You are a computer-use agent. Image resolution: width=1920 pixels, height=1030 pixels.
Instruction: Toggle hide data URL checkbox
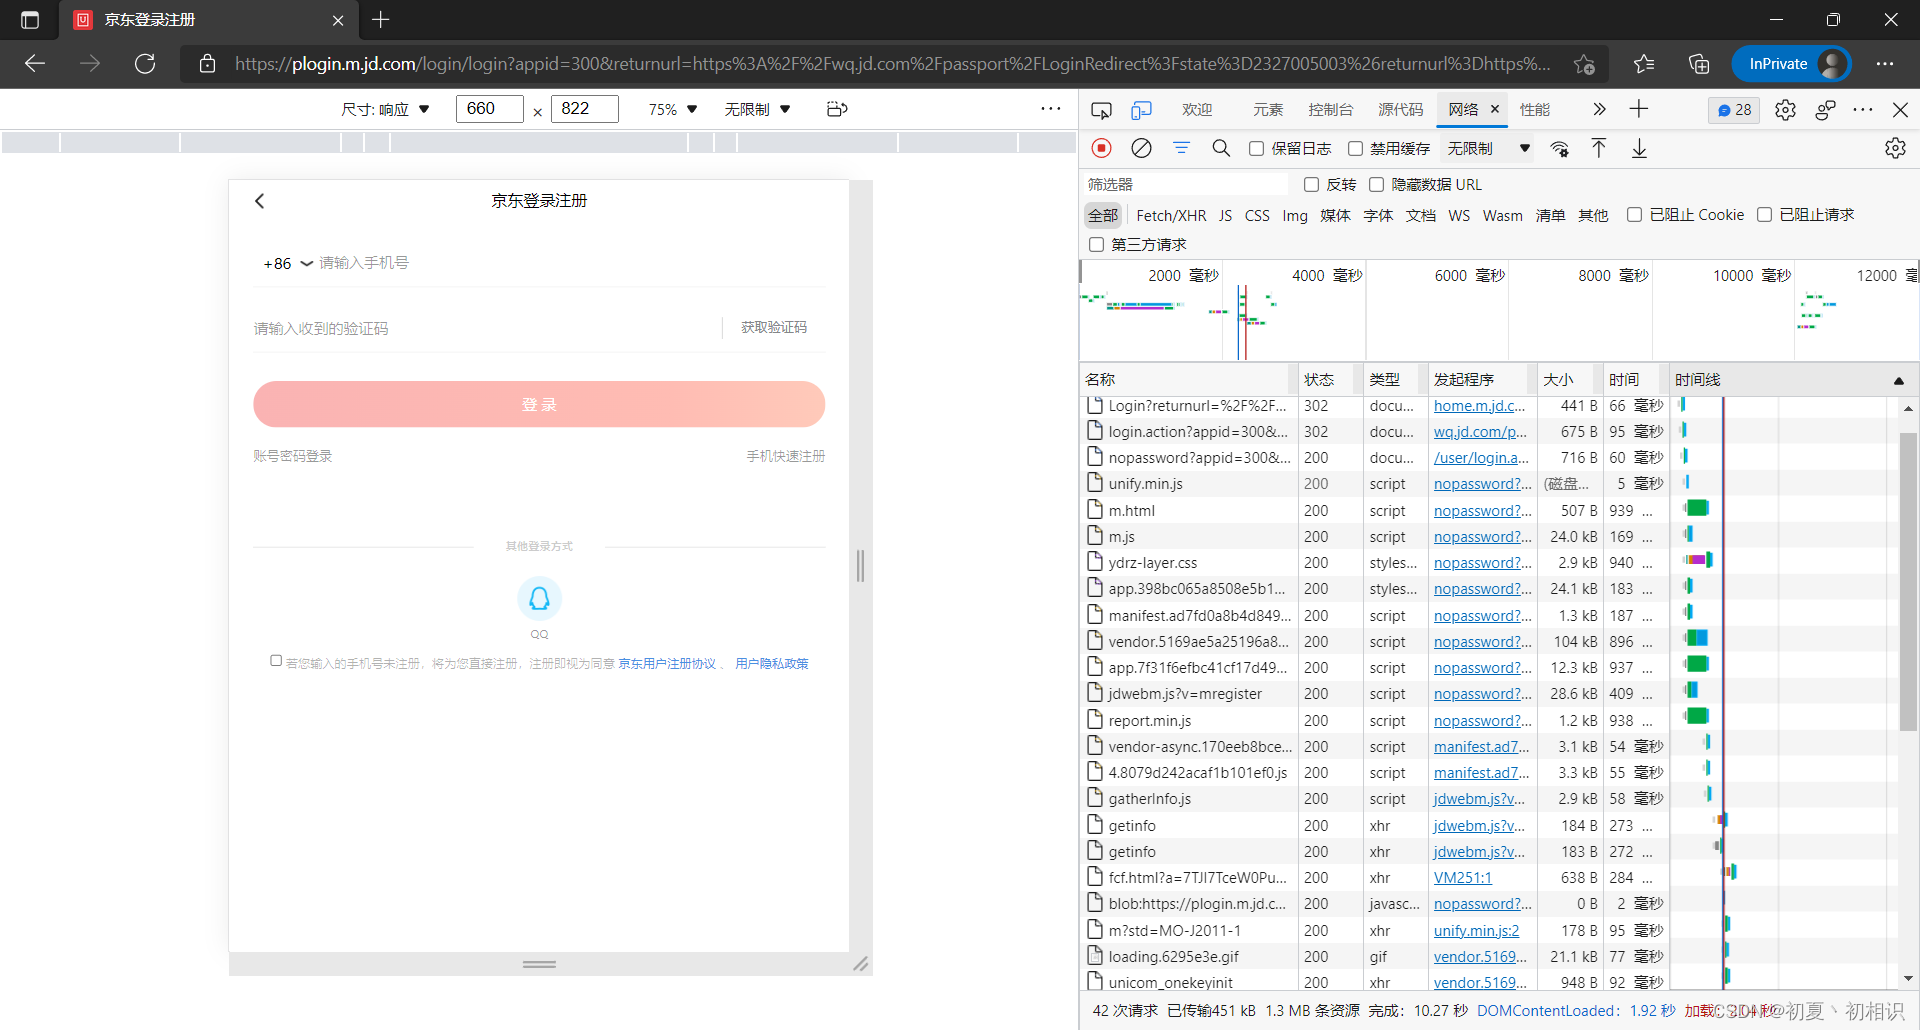1376,184
